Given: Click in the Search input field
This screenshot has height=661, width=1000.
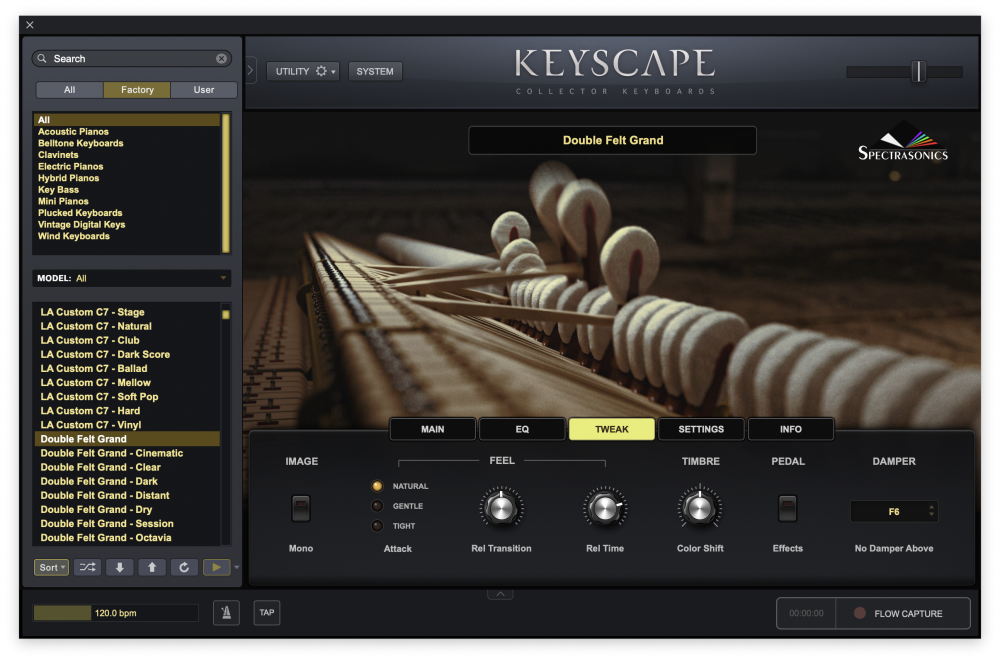Looking at the screenshot, I should tap(131, 59).
